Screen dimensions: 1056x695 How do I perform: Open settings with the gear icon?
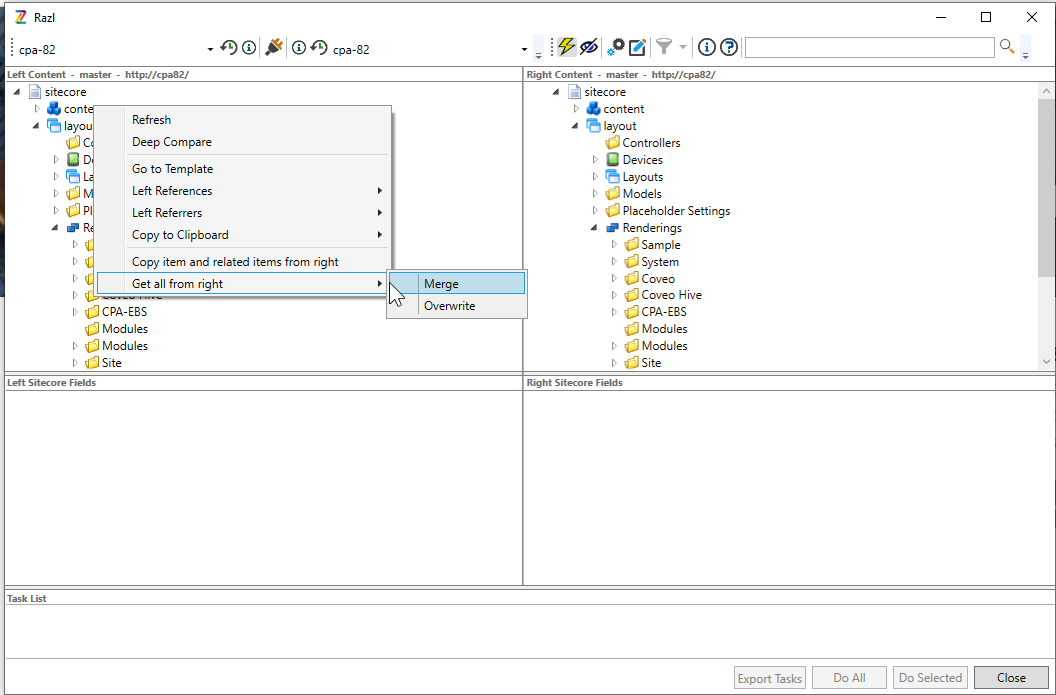click(616, 47)
